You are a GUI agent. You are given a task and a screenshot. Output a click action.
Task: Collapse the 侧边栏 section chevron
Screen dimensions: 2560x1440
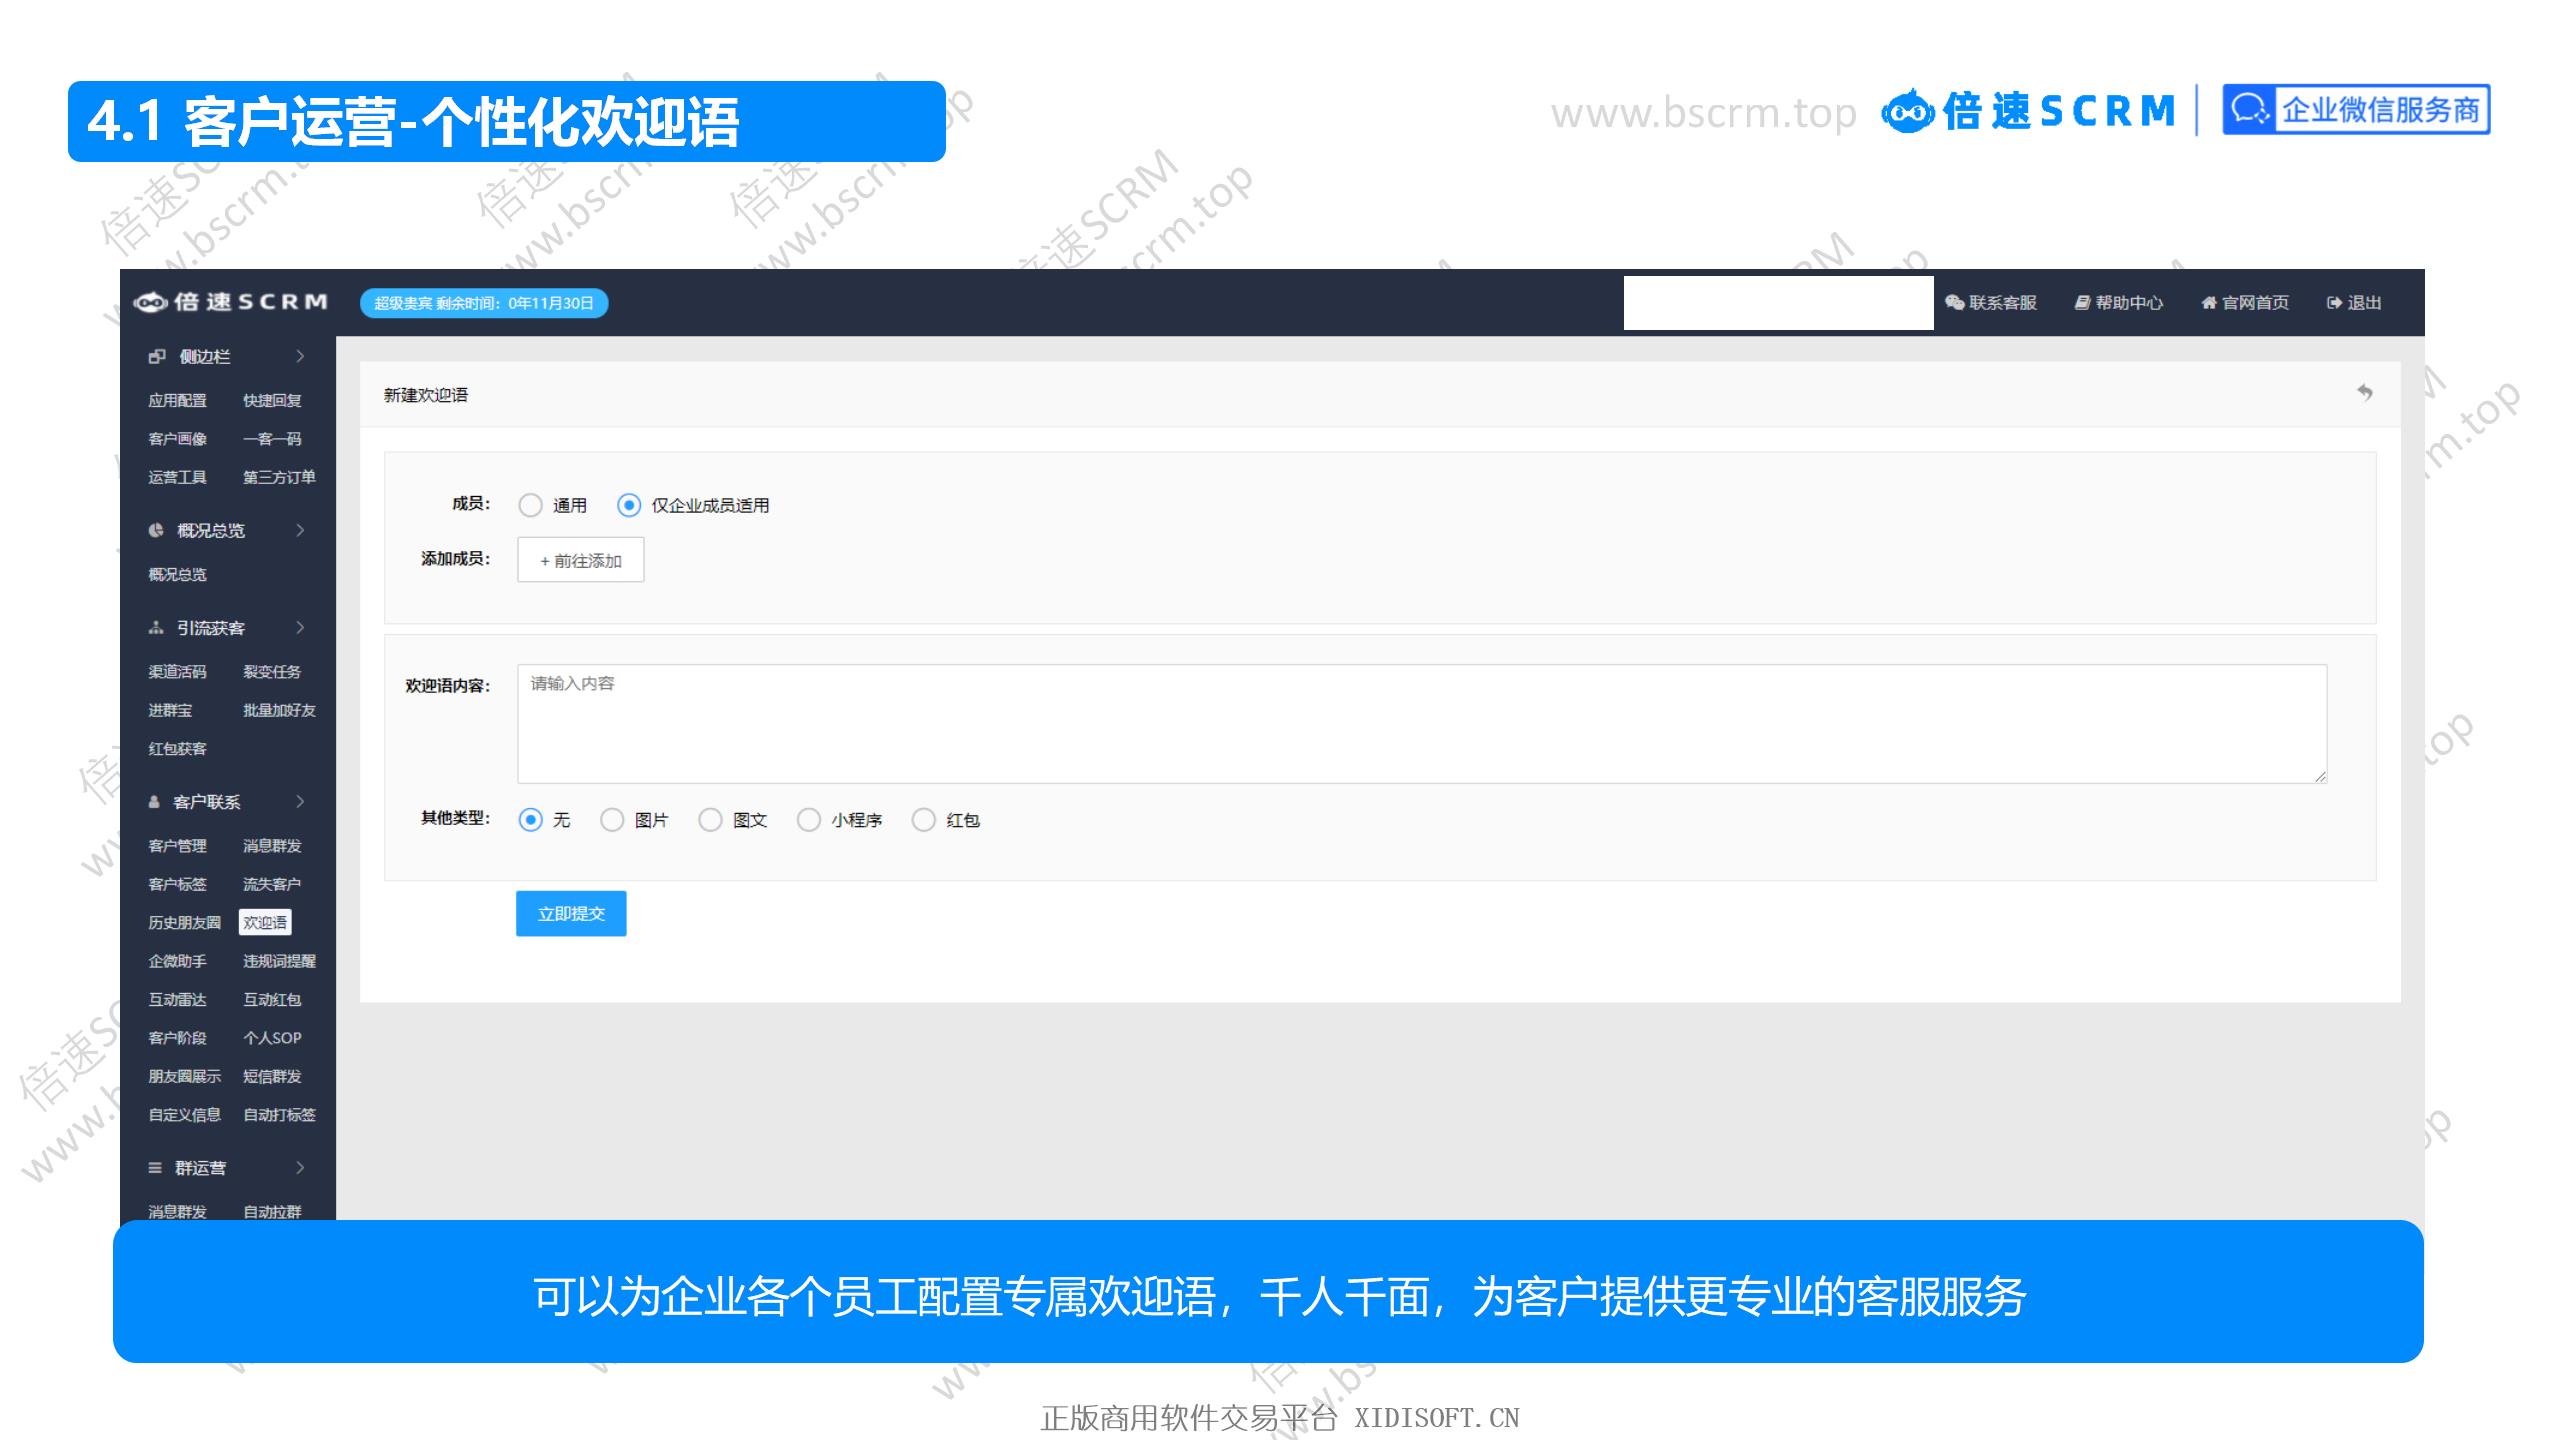pos(300,356)
